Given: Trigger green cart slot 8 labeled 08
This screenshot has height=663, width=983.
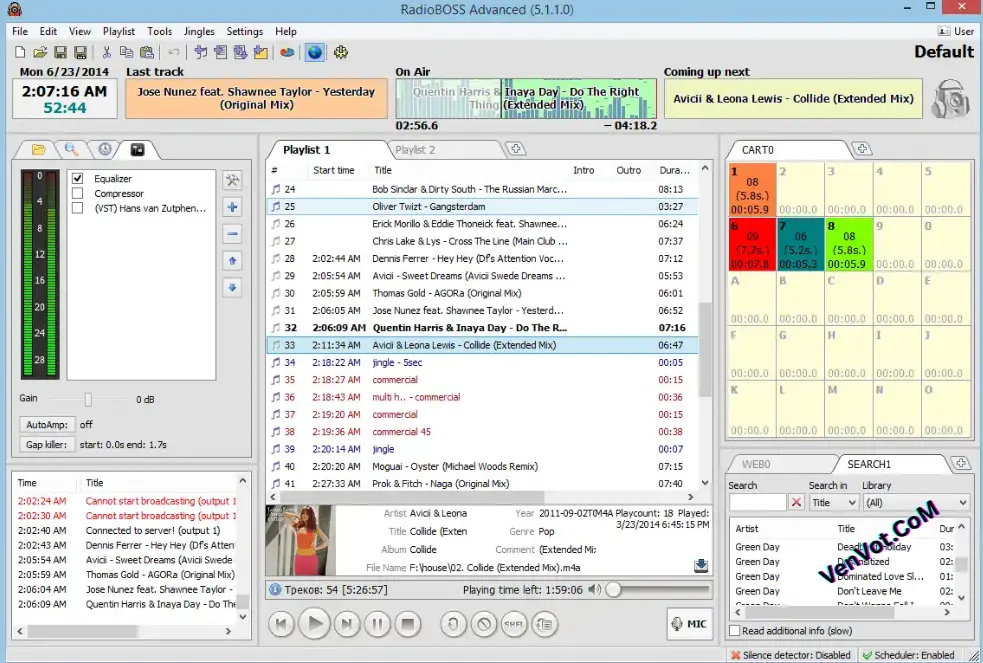Looking at the screenshot, I should point(849,244).
